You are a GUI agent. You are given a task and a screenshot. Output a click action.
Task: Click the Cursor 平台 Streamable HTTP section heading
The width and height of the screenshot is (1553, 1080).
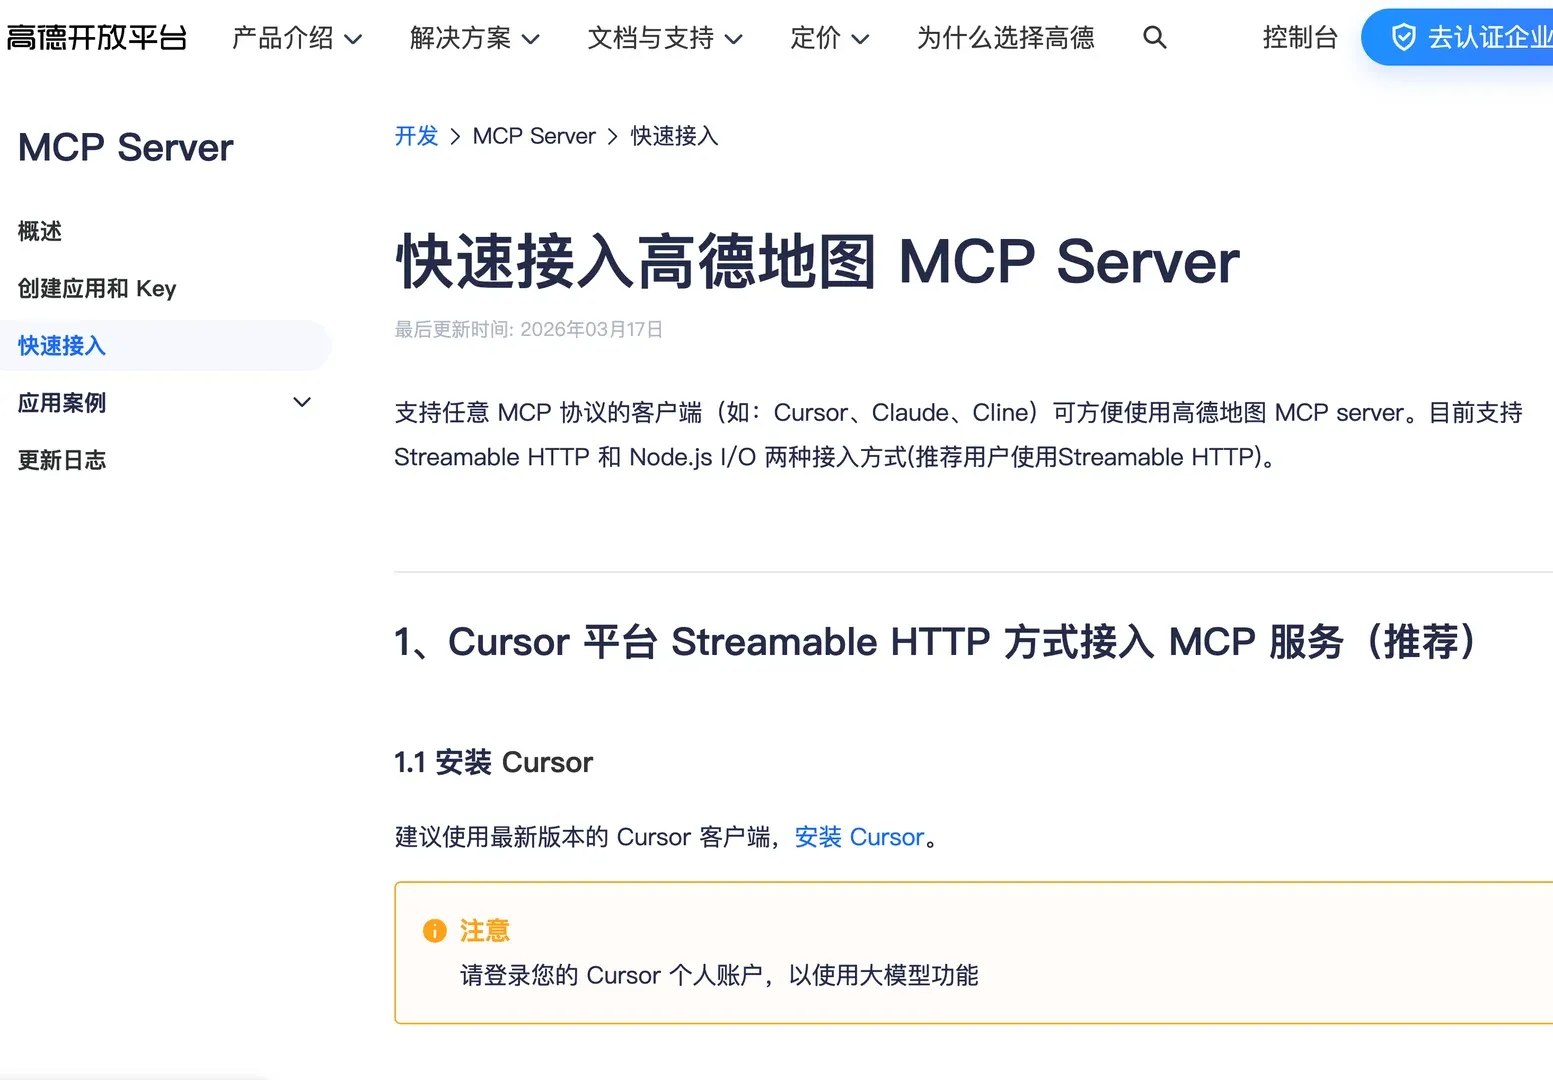[935, 642]
